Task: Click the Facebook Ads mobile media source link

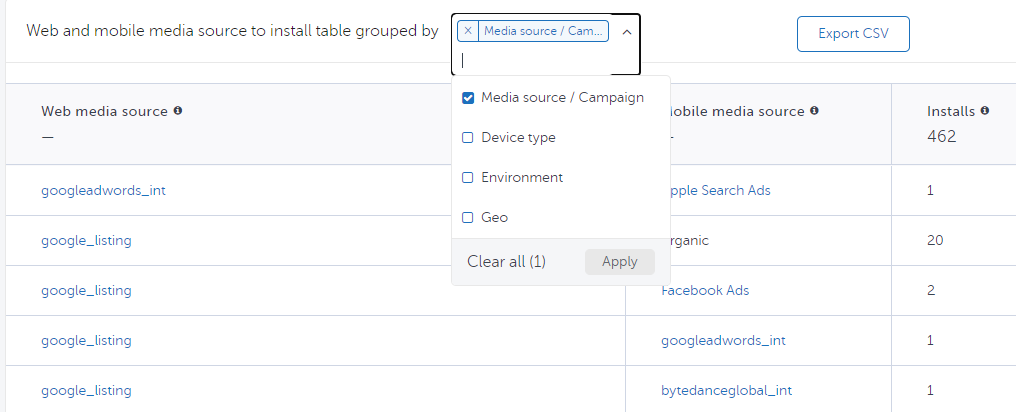Action: [706, 290]
